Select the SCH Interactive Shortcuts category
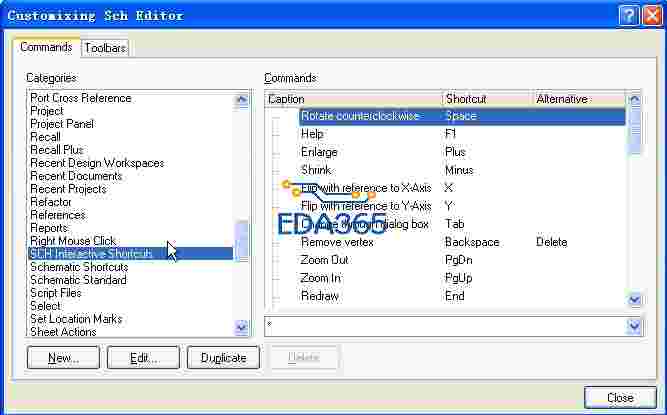 coord(131,253)
